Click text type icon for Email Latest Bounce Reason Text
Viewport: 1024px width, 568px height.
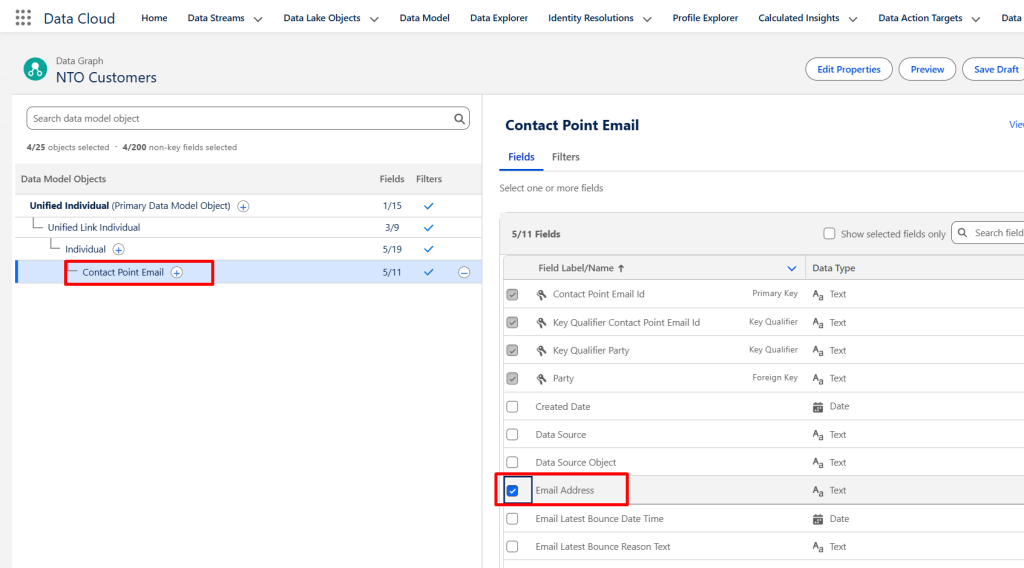tap(818, 547)
